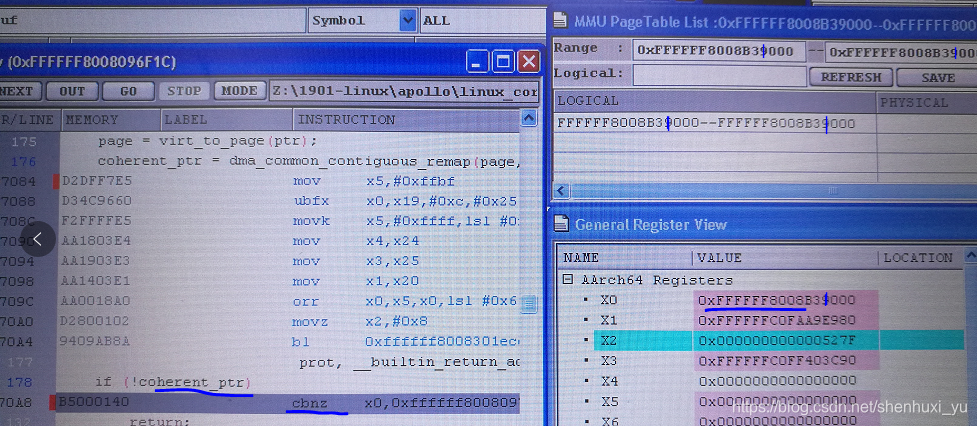977x426 pixels.
Task: Click the X1 value 0xFFFFFFC0FAA9E980
Action: click(x=776, y=321)
